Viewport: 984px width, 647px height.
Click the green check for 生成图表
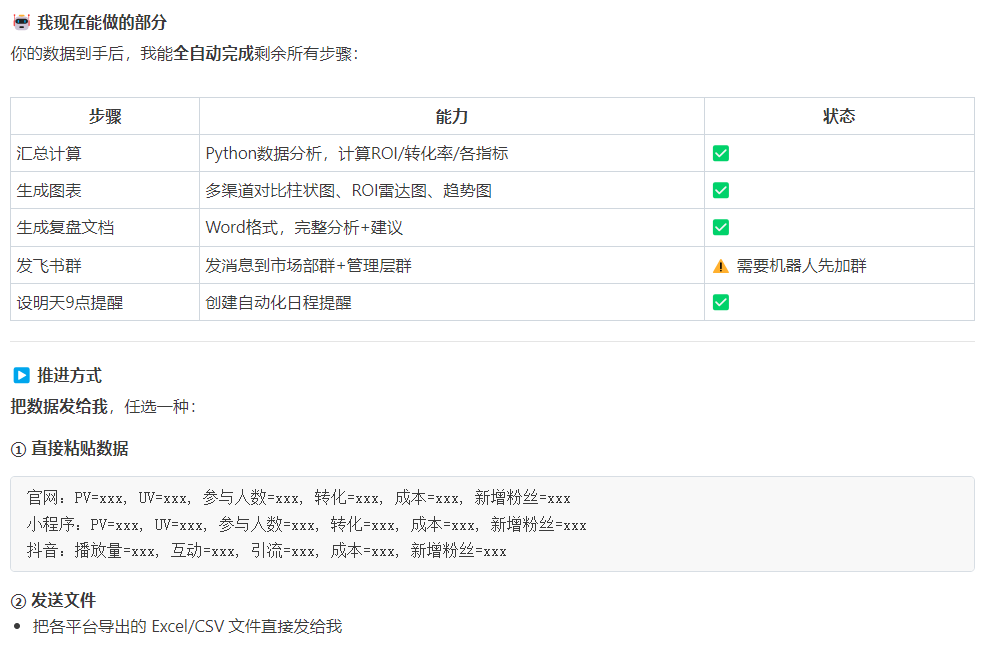pos(720,190)
